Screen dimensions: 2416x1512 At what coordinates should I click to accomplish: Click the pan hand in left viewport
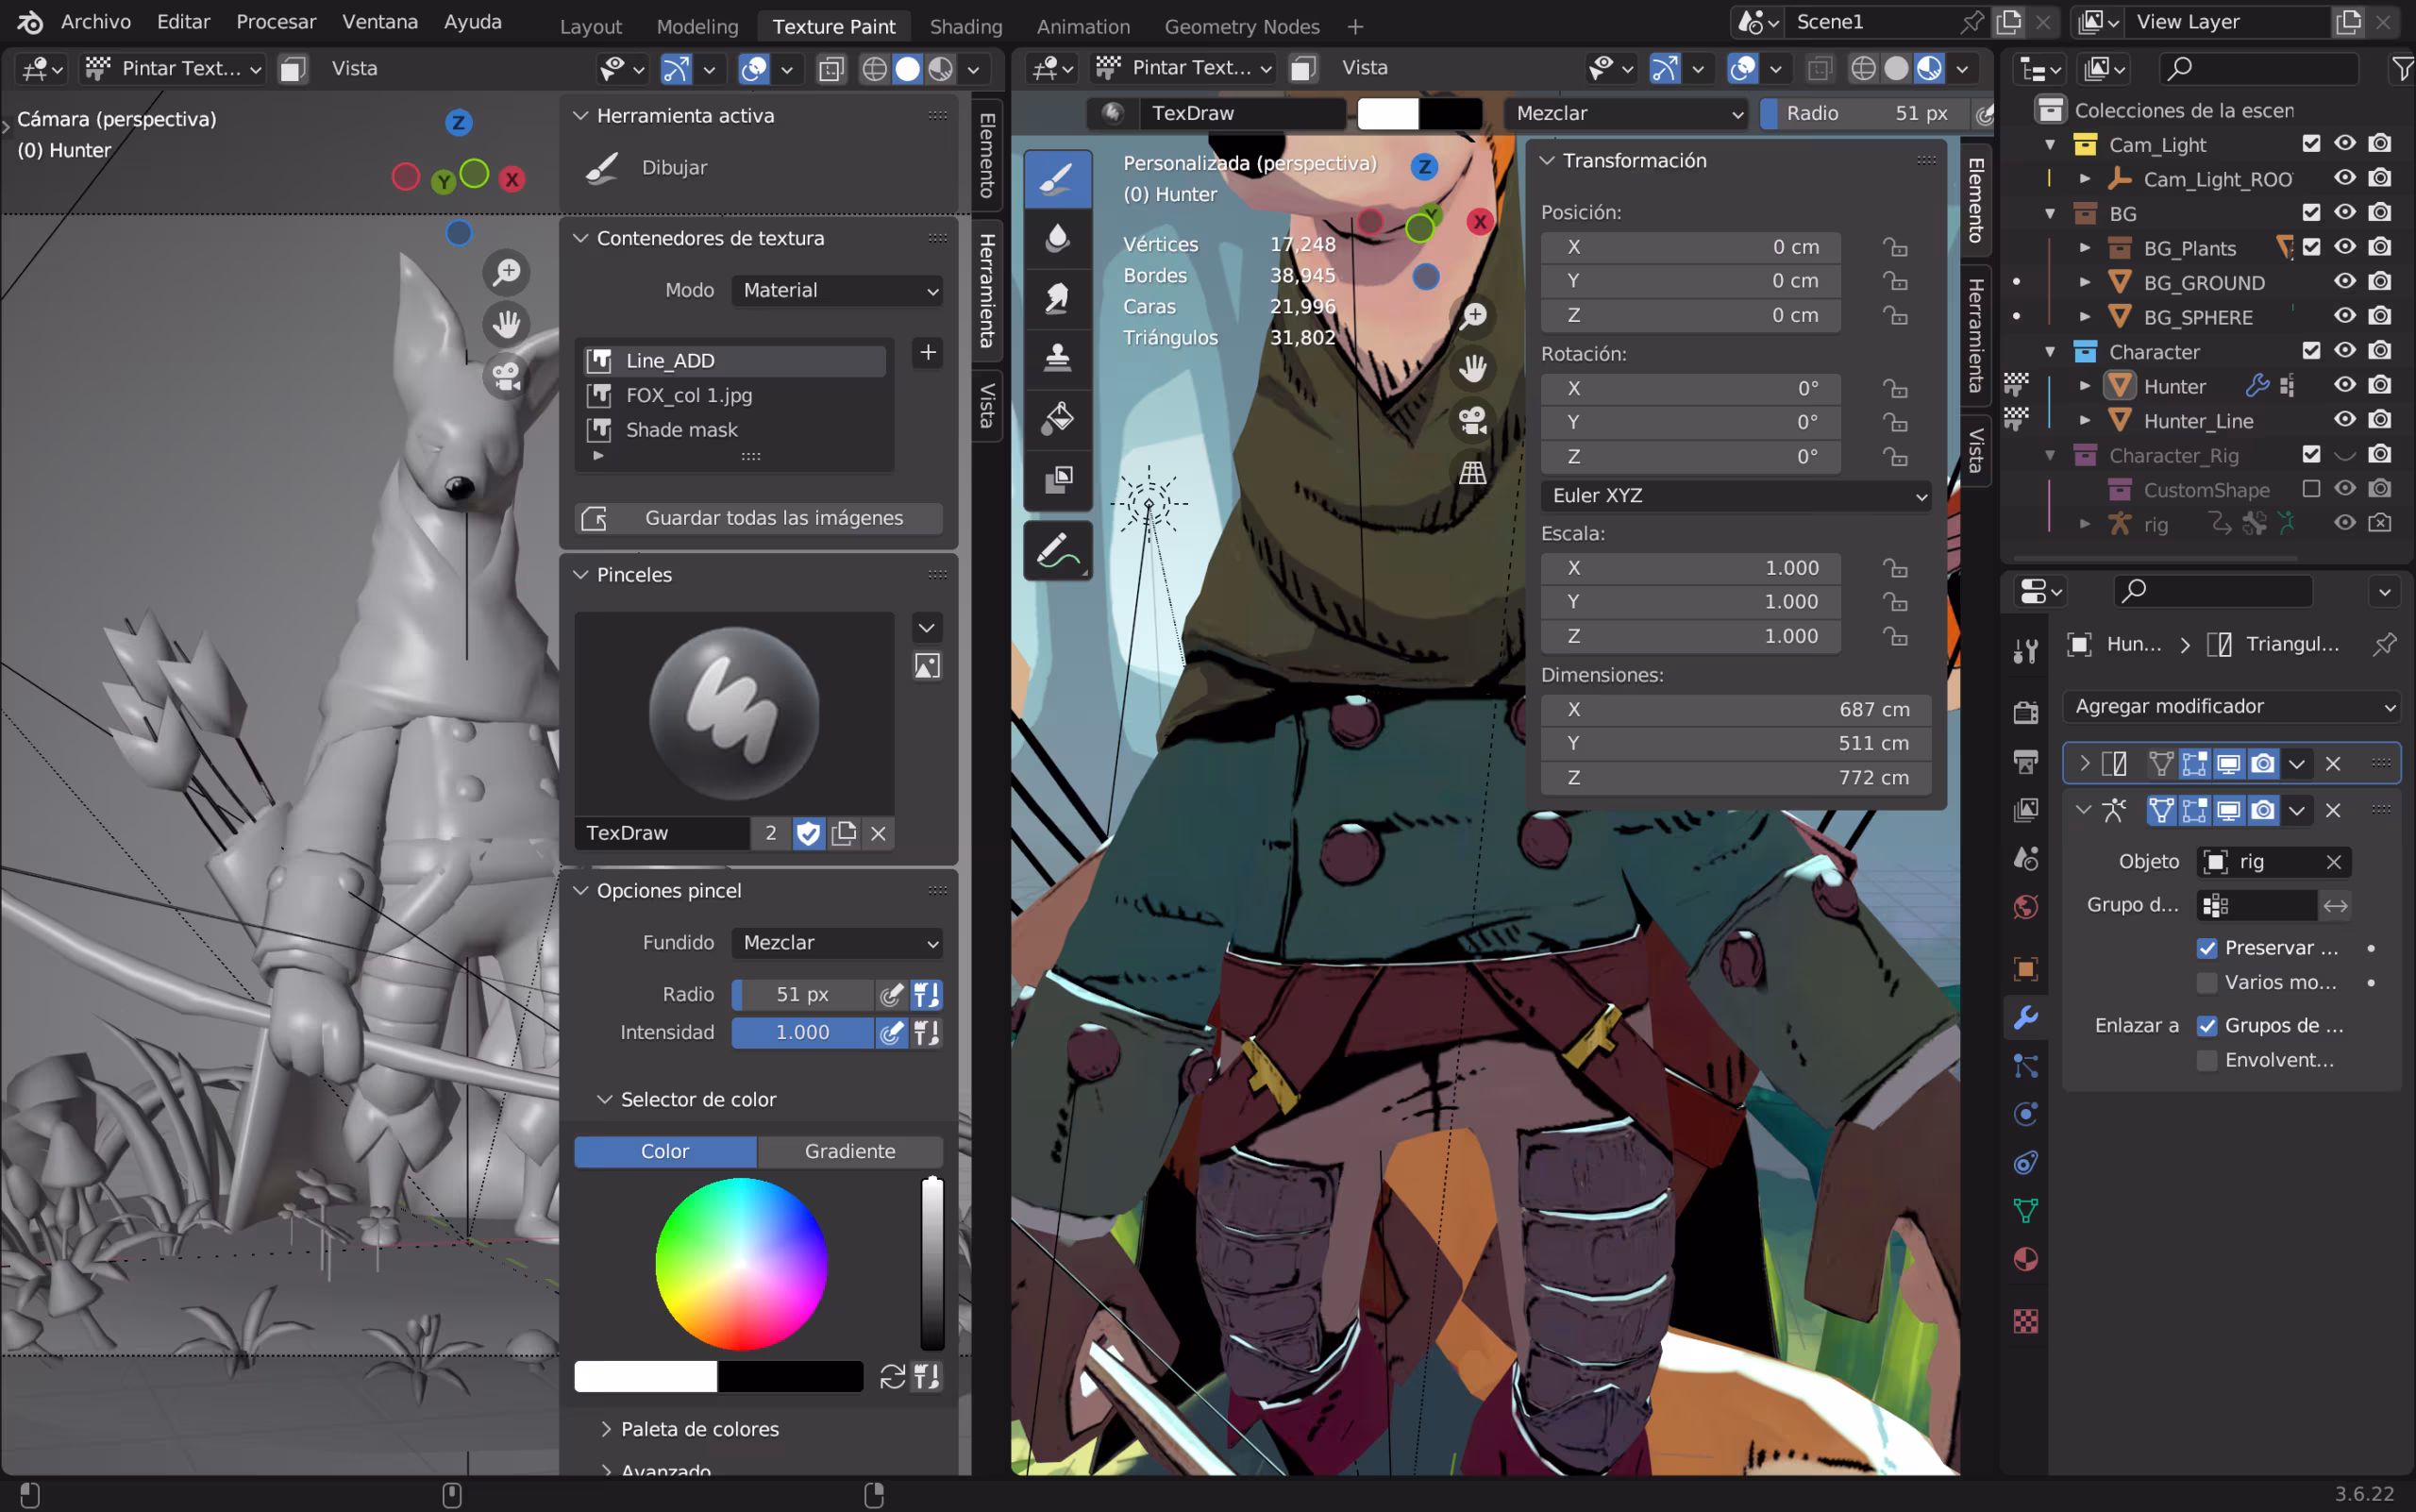507,324
